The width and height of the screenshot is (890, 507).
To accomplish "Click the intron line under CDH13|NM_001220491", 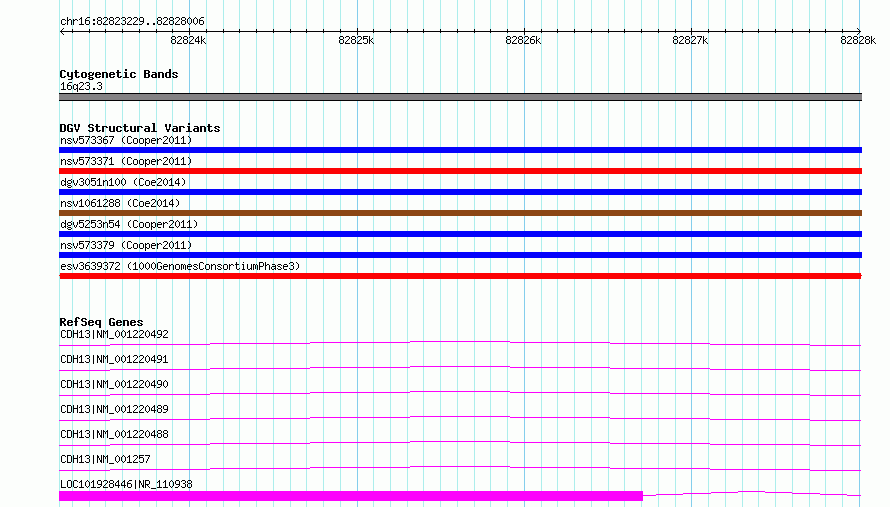I will (460, 368).
